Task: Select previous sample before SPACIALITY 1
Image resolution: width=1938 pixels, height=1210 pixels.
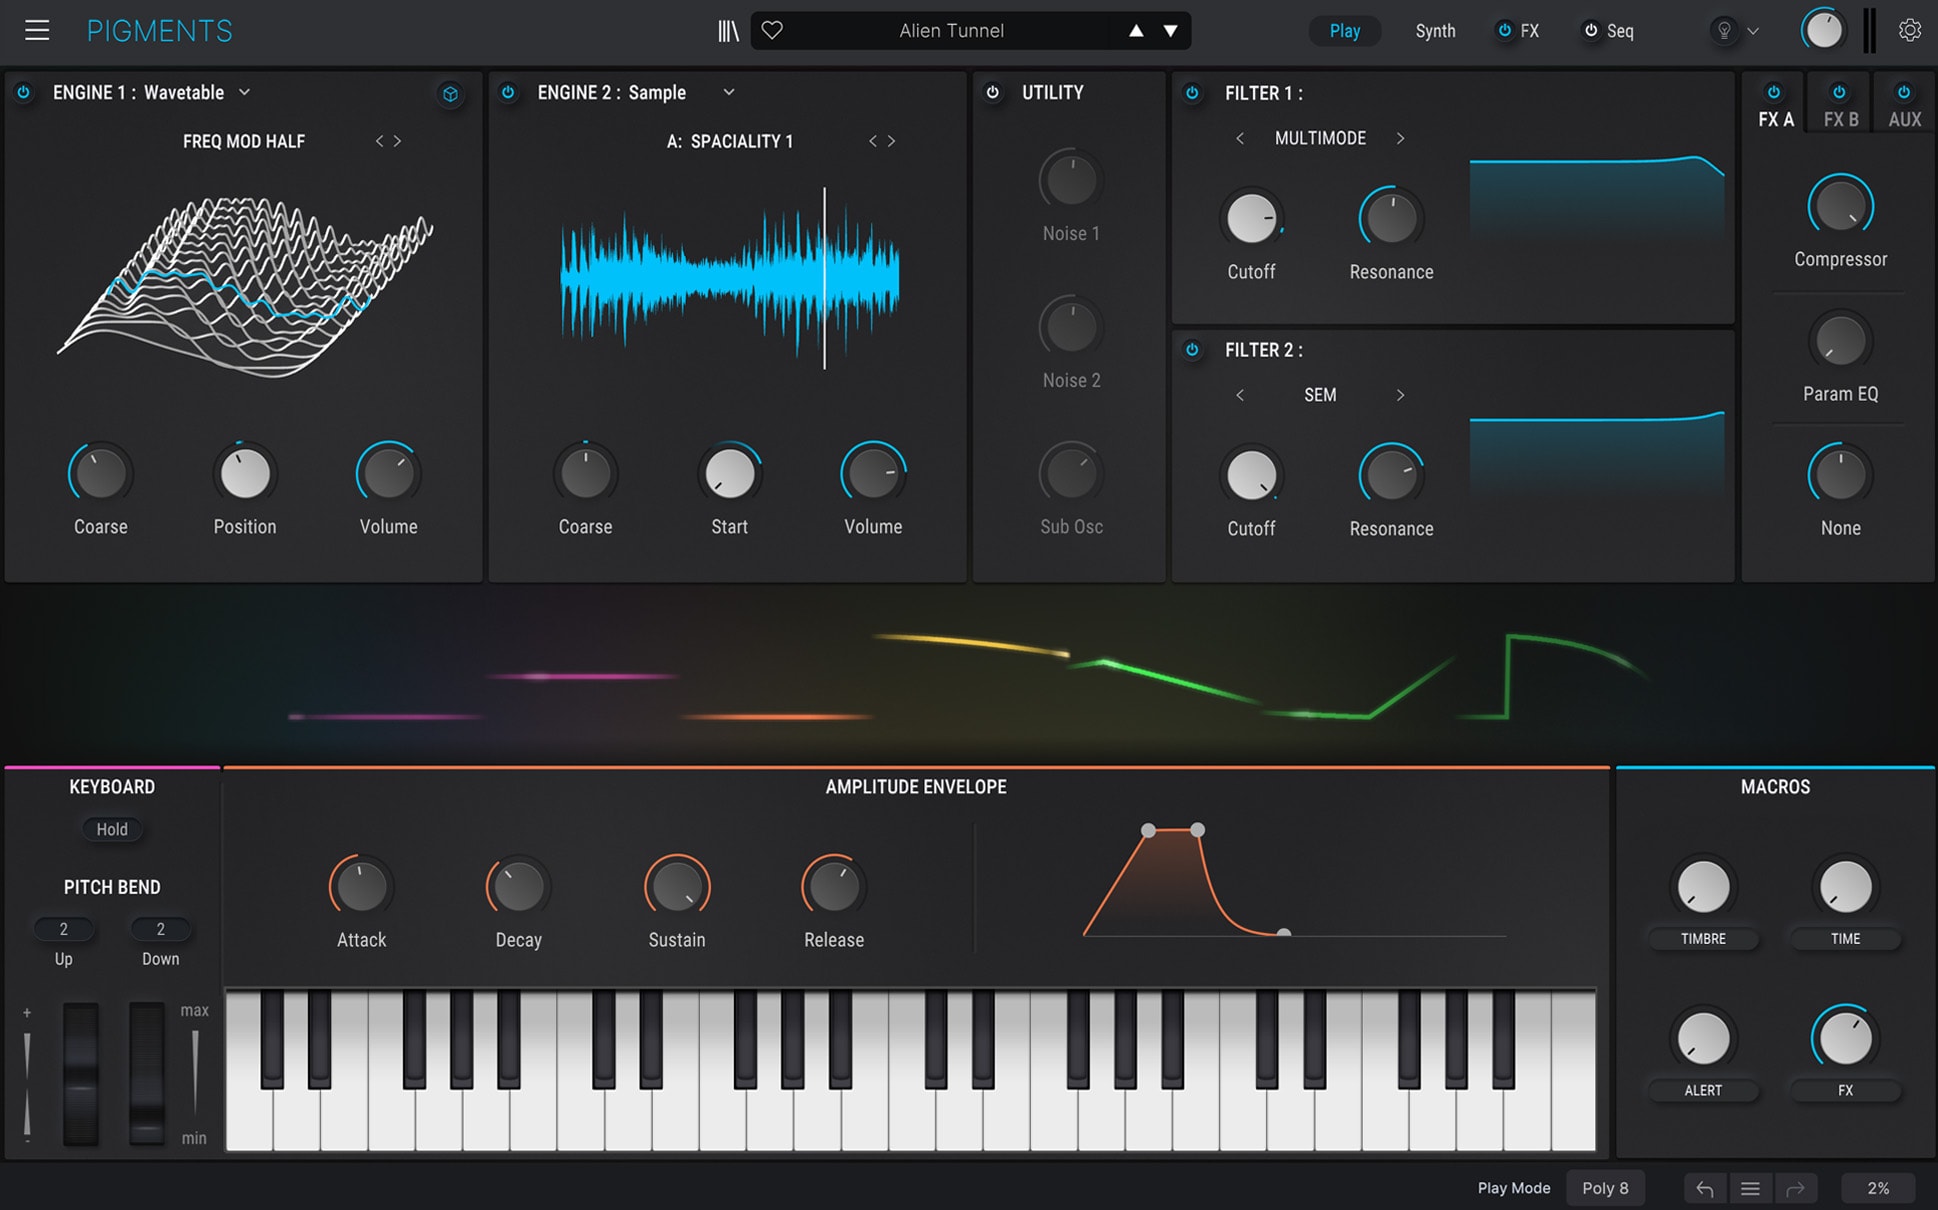Action: 873,141
